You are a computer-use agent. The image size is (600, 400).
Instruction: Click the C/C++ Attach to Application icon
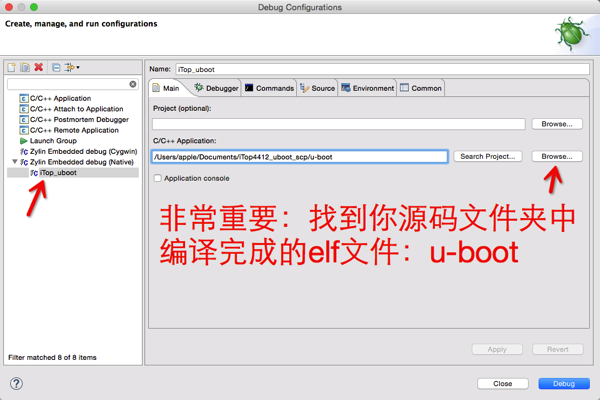point(24,109)
